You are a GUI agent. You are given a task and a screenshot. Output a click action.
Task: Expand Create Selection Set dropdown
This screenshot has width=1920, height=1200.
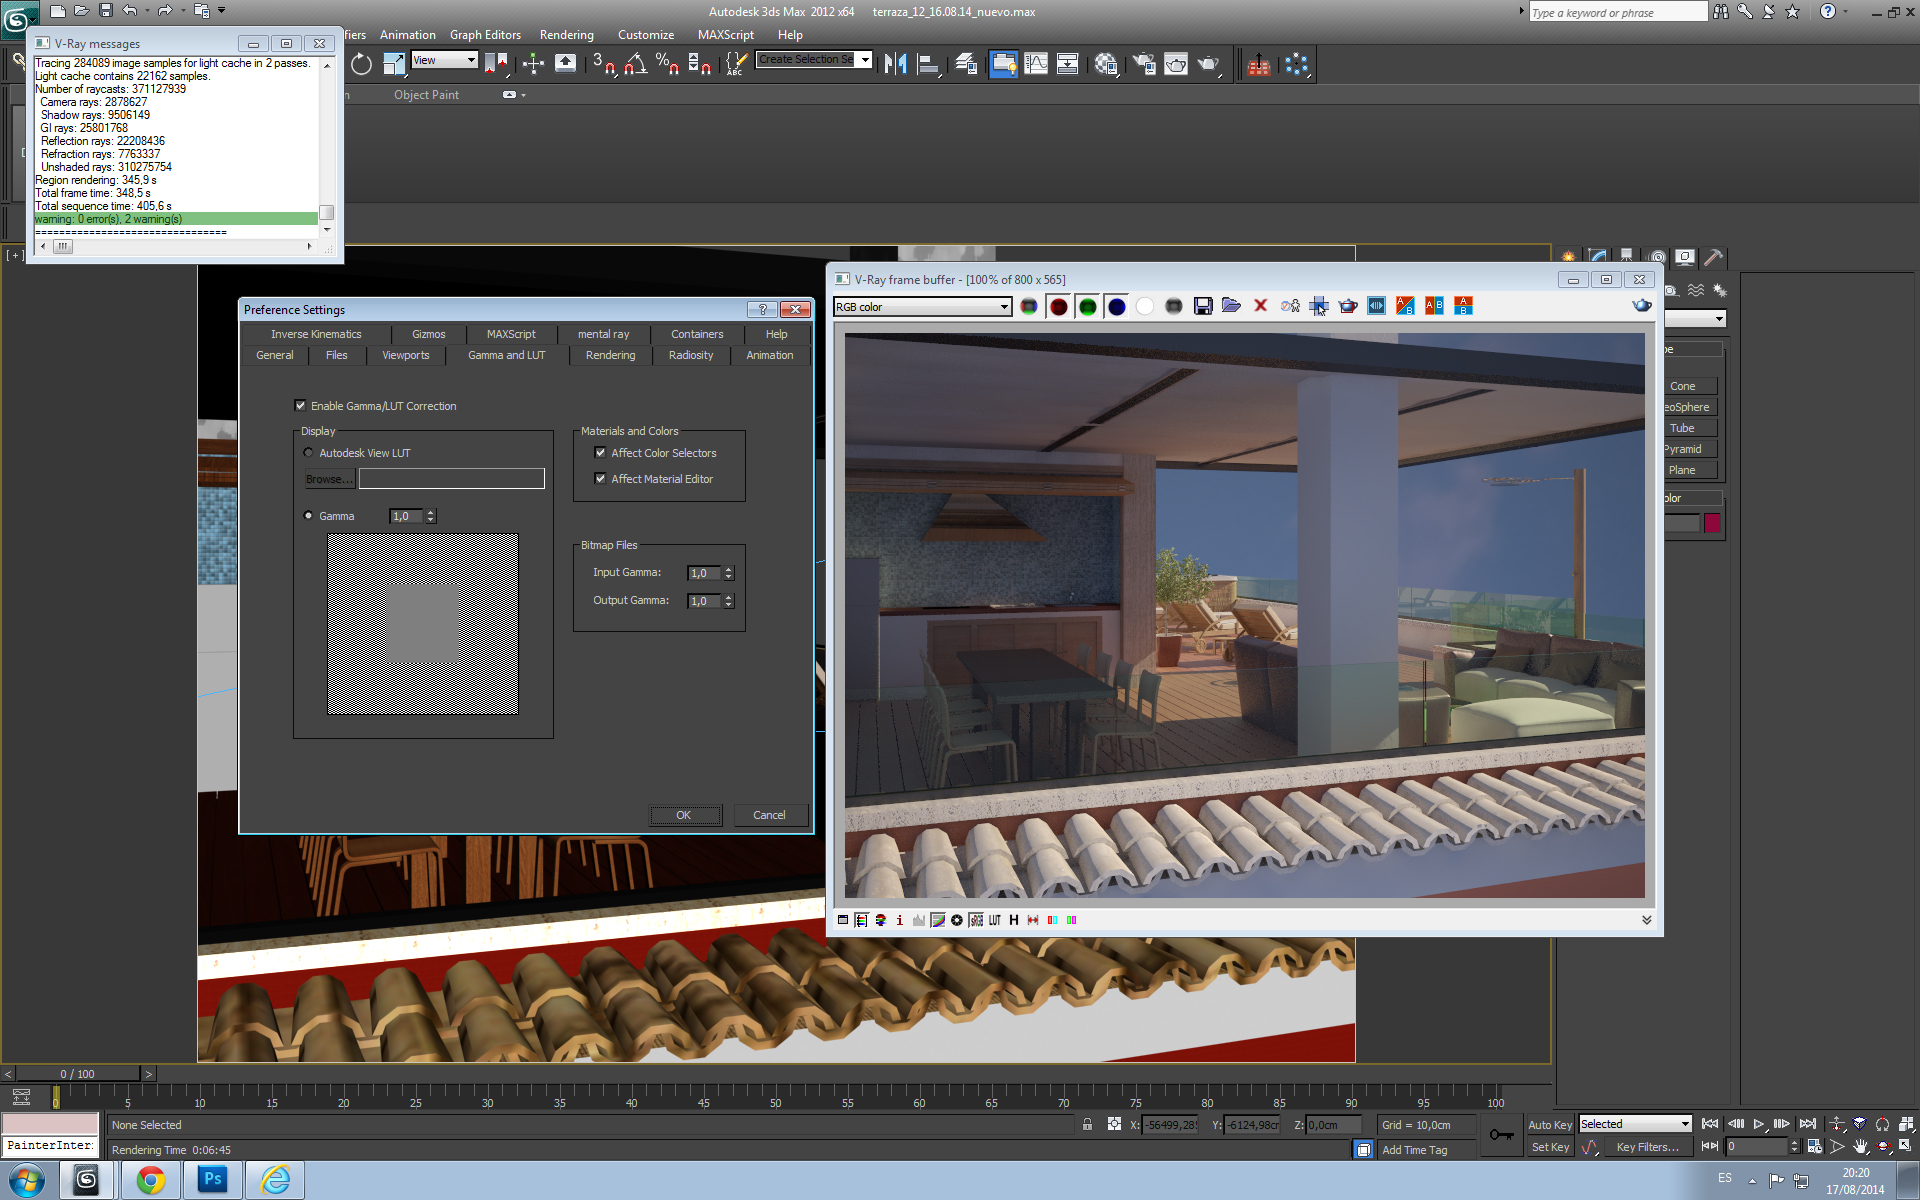[865, 60]
